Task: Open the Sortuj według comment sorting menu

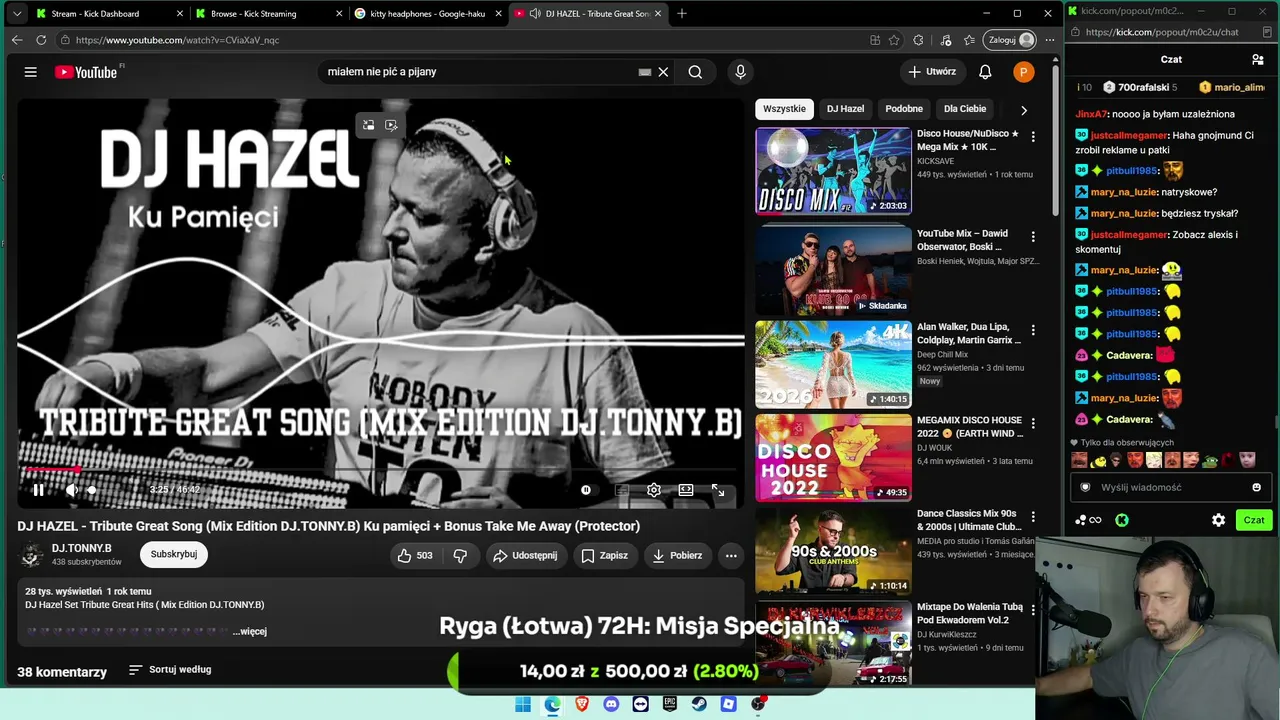Action: (170, 669)
